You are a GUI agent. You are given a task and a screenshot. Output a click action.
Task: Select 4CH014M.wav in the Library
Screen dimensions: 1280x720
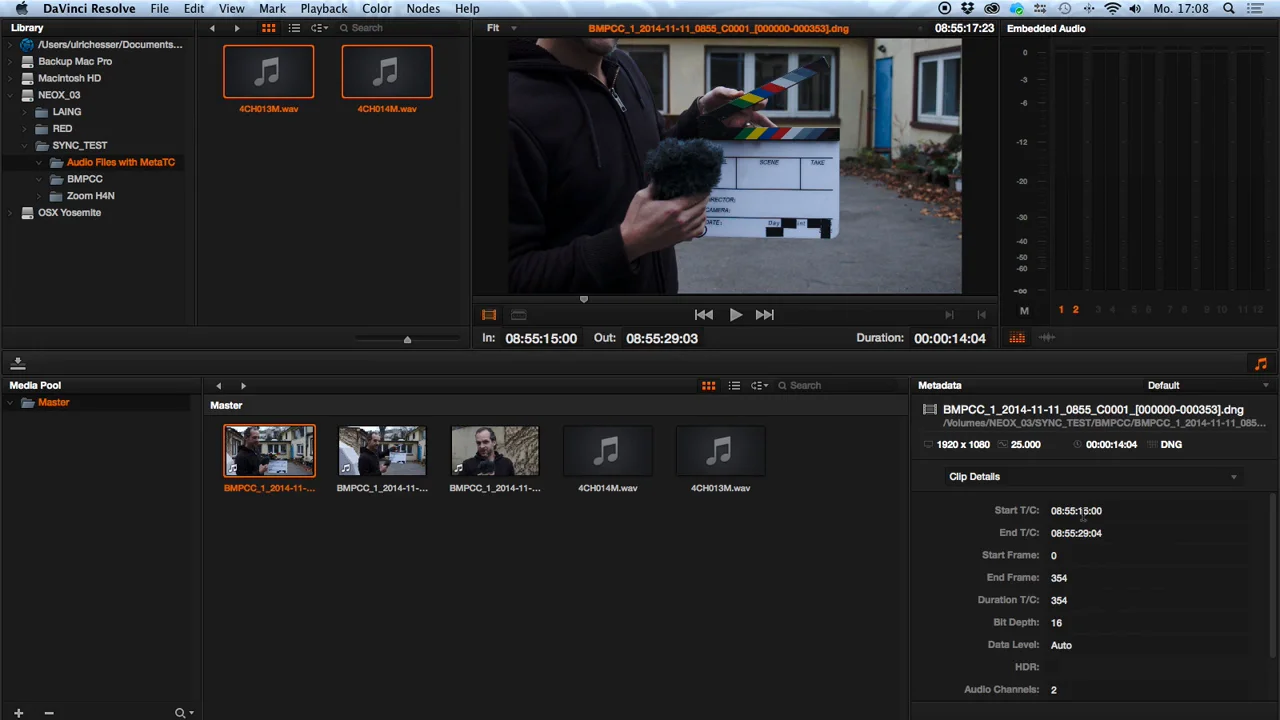pyautogui.click(x=387, y=73)
